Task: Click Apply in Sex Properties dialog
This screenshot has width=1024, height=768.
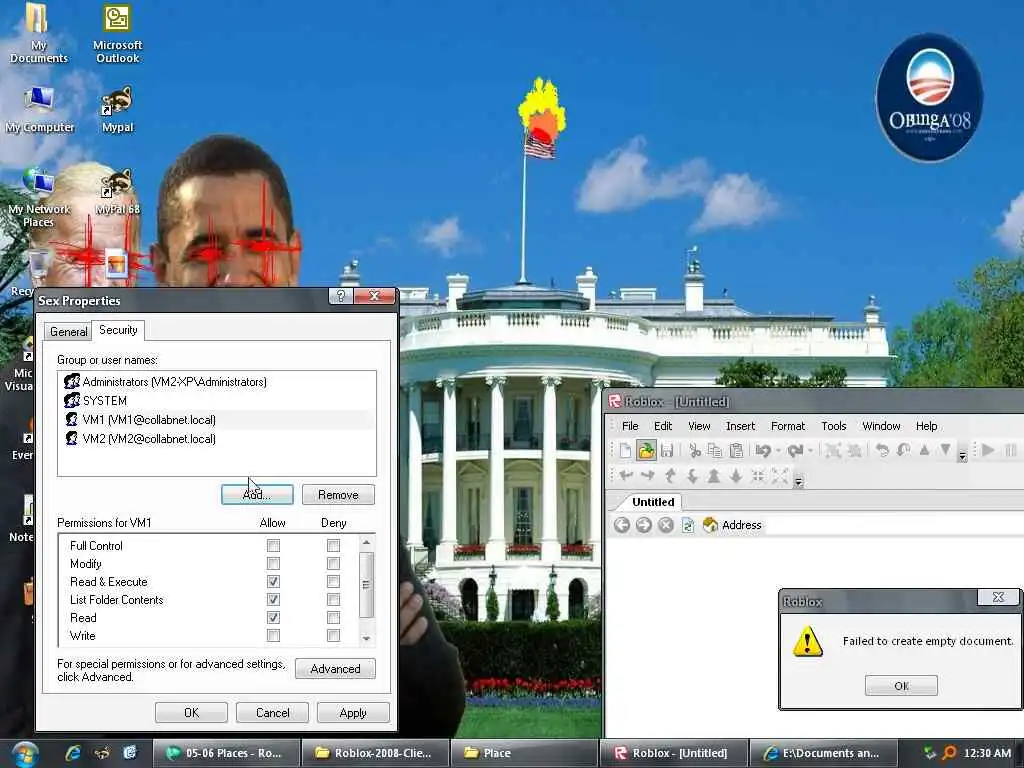Action: click(x=353, y=712)
